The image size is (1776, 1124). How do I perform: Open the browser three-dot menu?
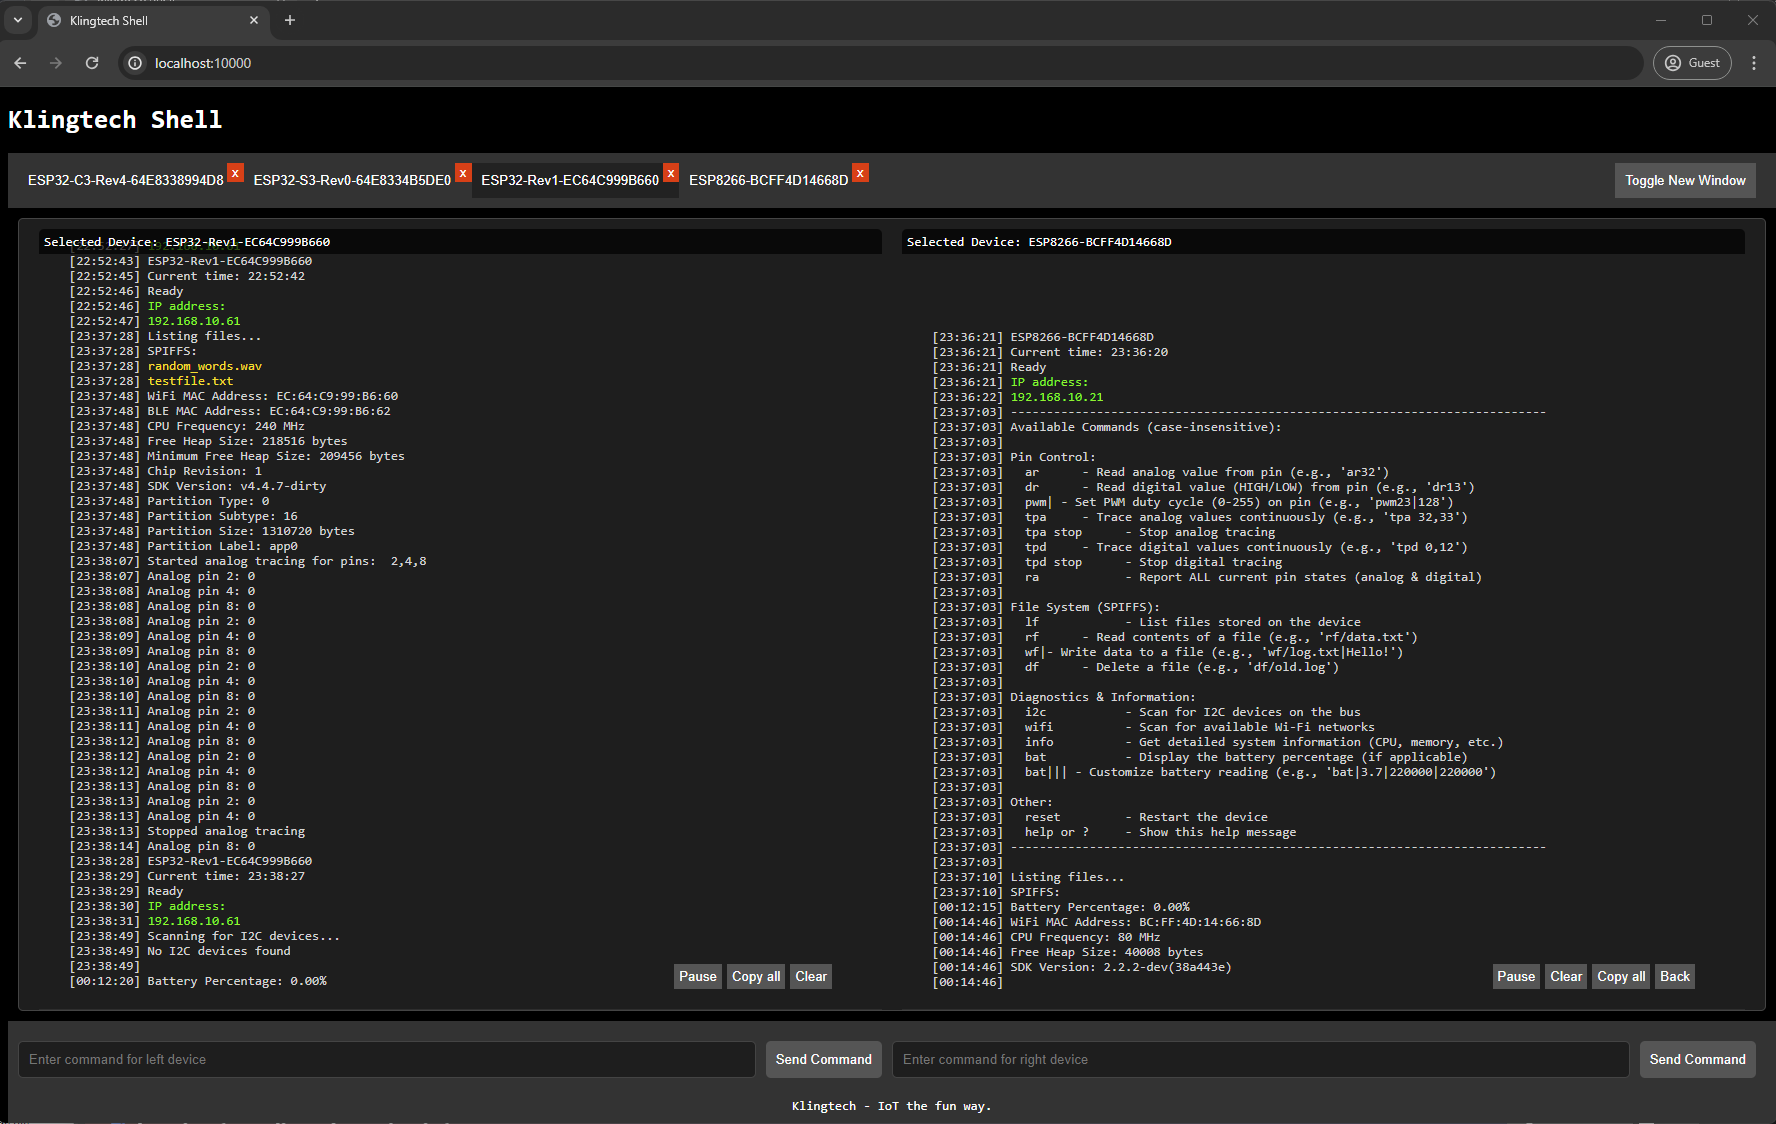pyautogui.click(x=1754, y=63)
